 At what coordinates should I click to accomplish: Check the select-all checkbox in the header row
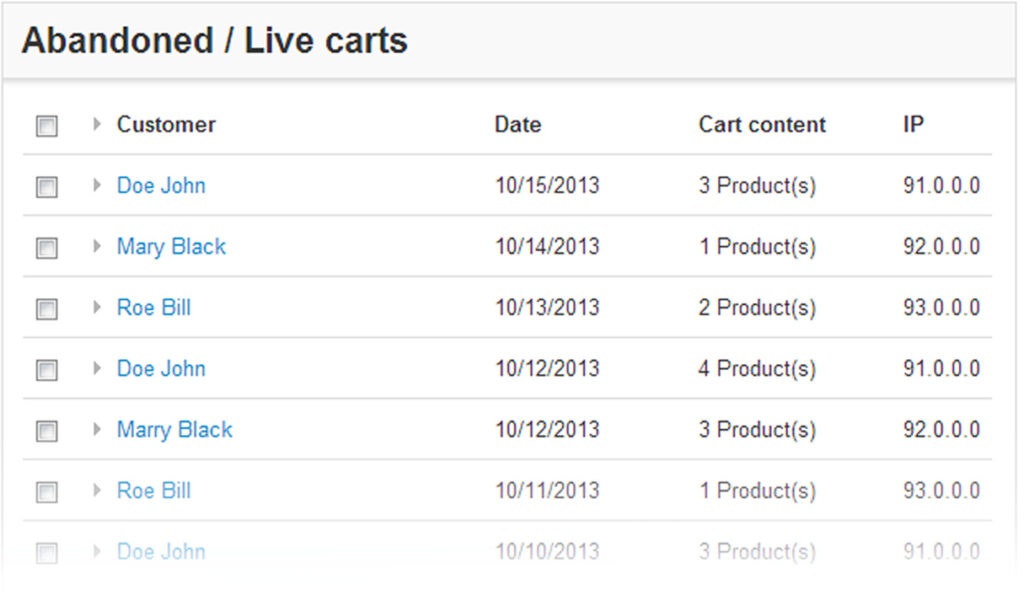tap(47, 126)
